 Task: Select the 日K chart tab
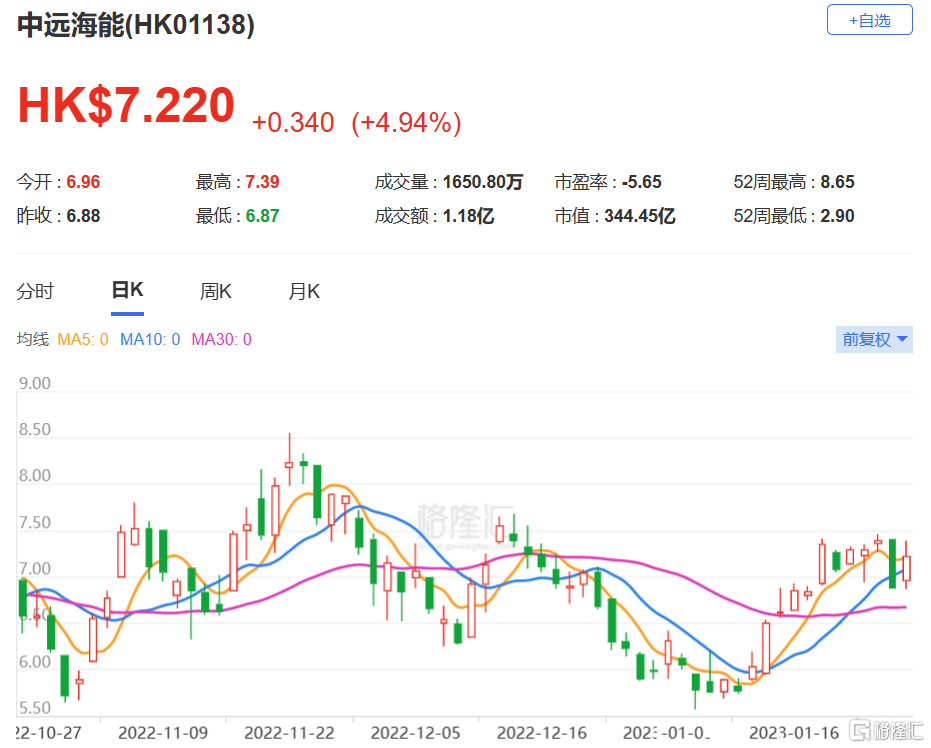coord(128,290)
